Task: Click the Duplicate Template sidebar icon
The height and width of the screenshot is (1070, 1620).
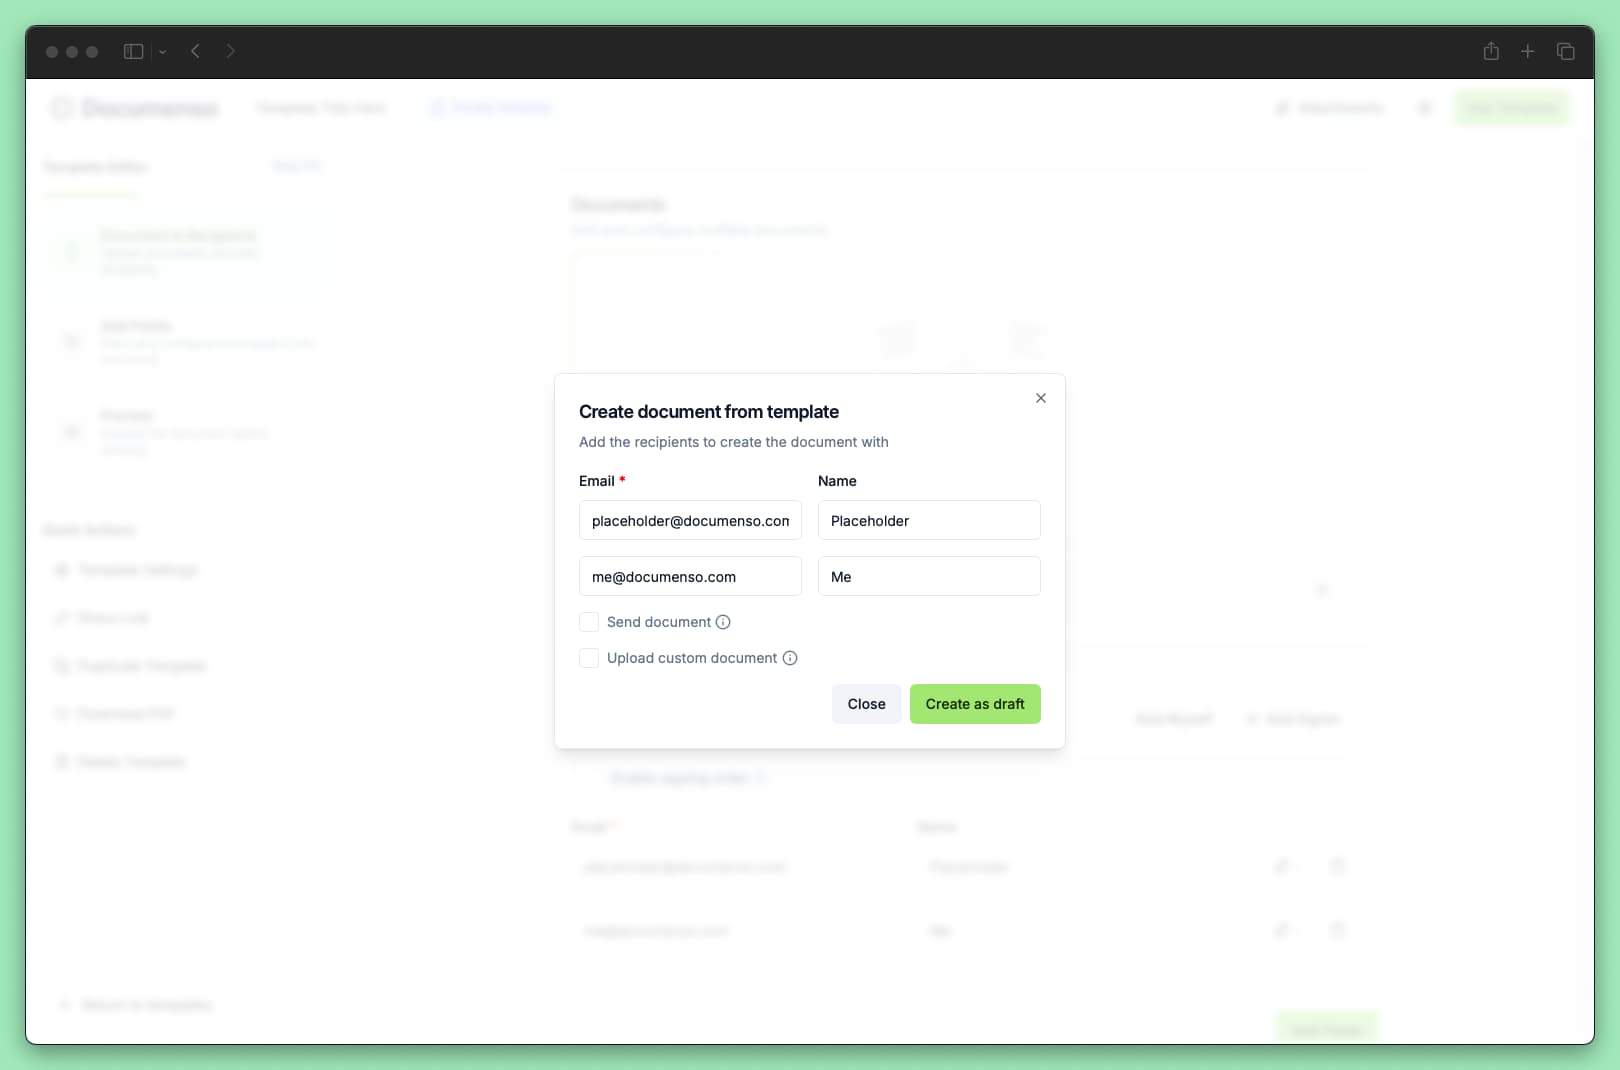Action: pyautogui.click(x=62, y=665)
